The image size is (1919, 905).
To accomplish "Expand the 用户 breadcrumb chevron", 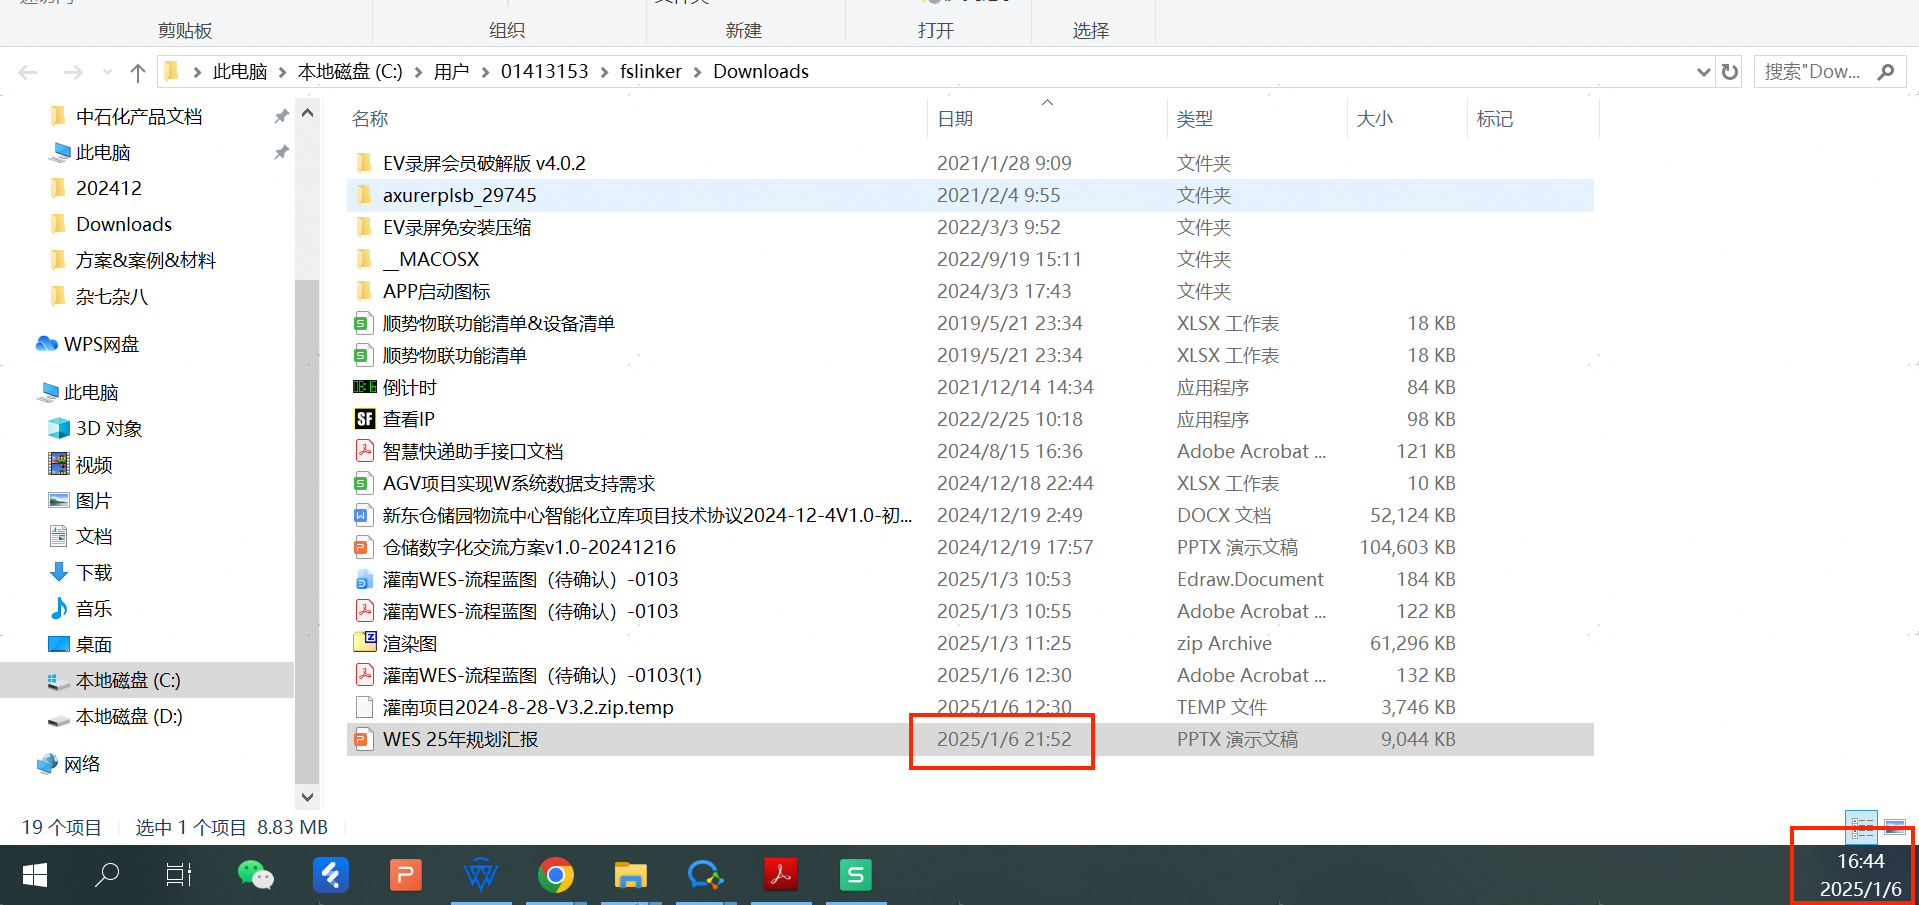I will [x=485, y=72].
